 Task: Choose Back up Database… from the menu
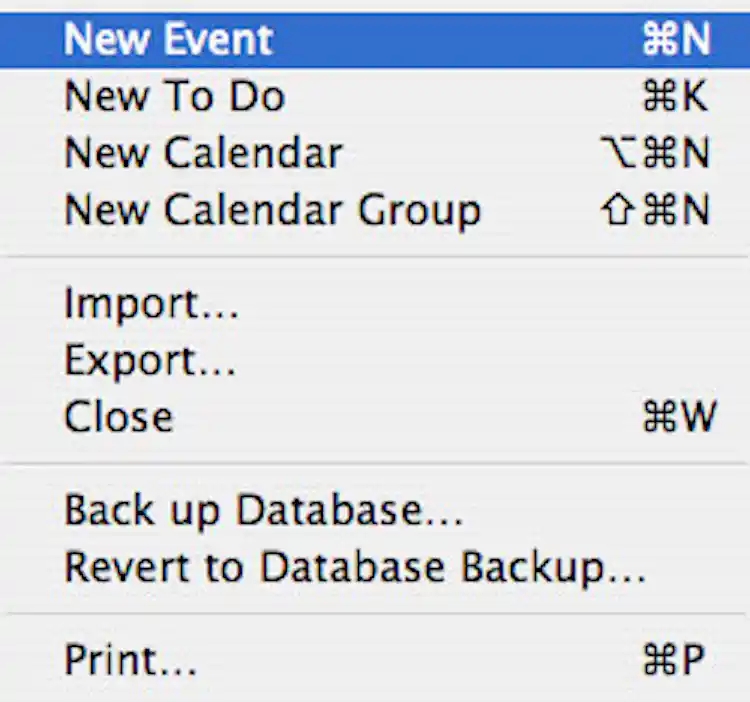coord(375,510)
